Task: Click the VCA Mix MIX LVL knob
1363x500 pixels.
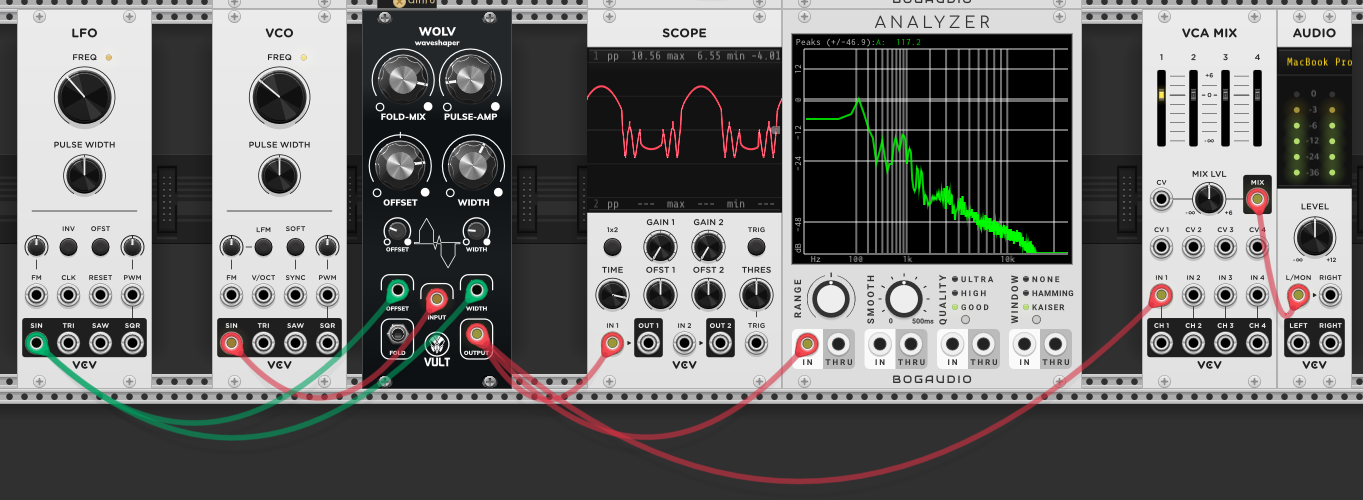Action: click(1209, 198)
